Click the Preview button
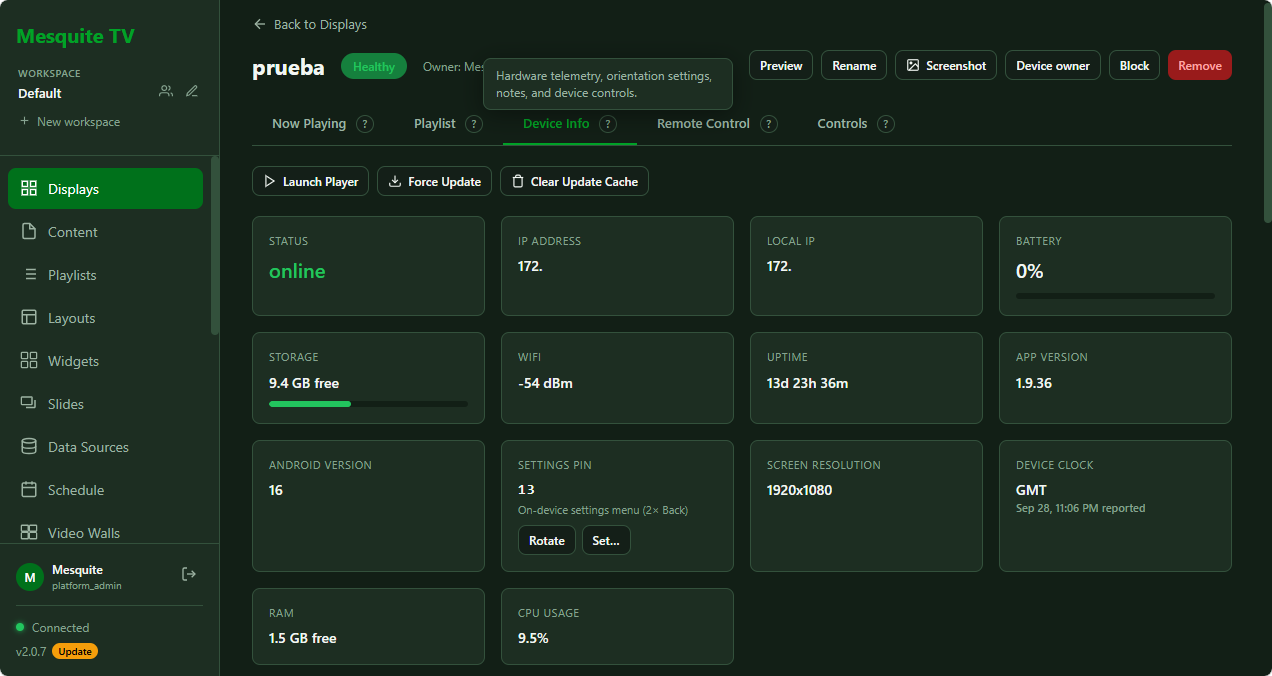 [781, 65]
